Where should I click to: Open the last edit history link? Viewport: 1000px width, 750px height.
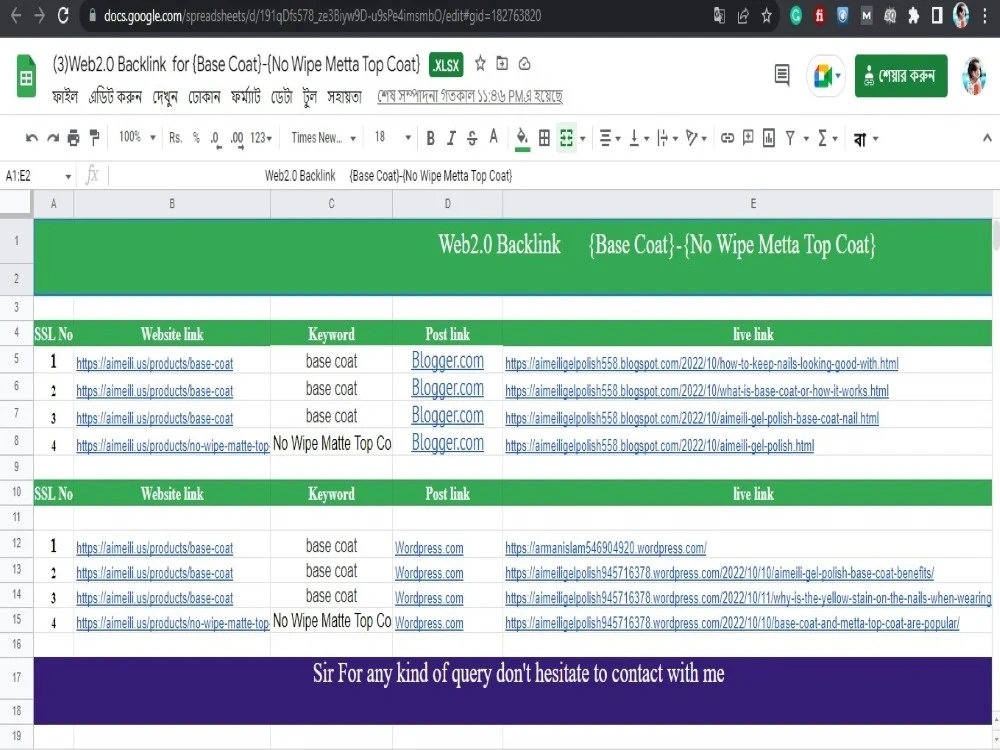(x=470, y=96)
